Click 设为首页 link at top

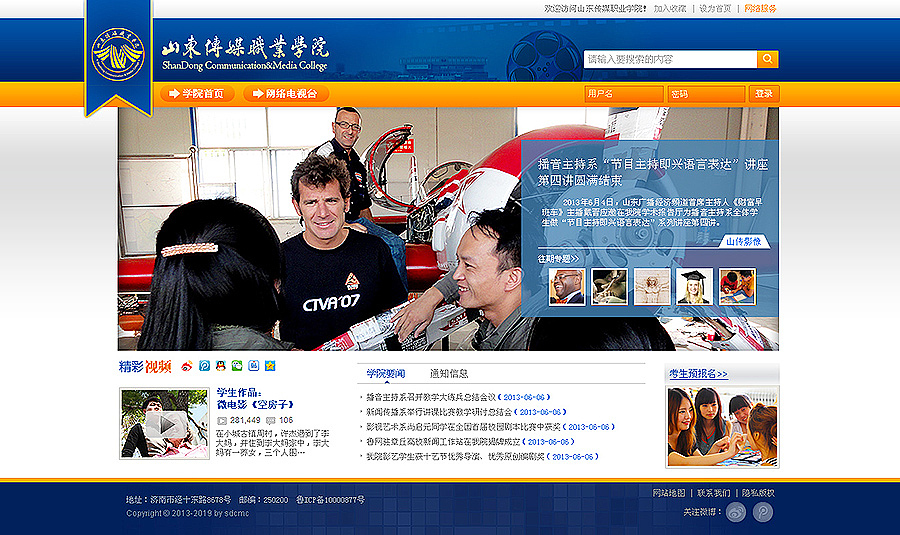(715, 9)
